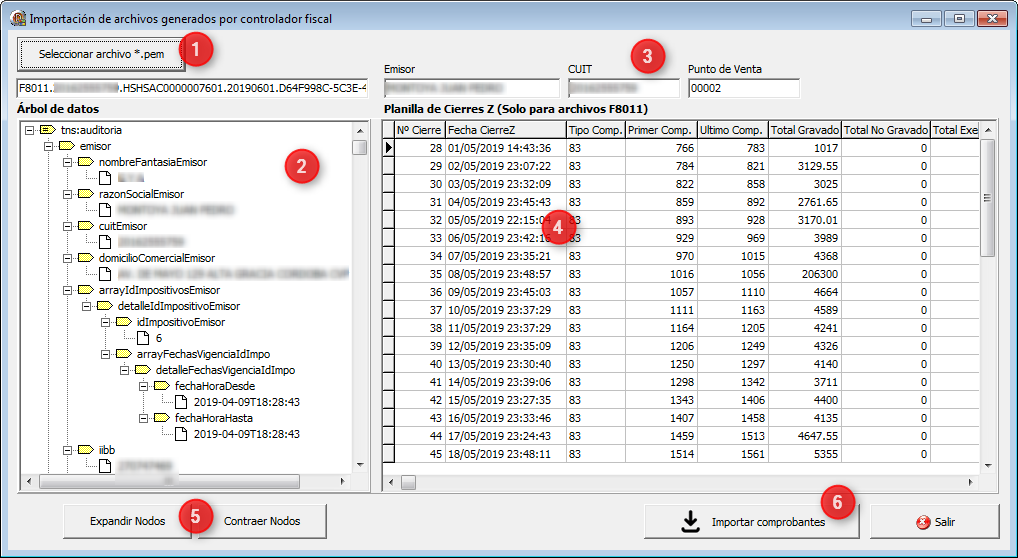Select the domicilioComercialEmisor tree item
The image size is (1018, 558).
point(156,258)
